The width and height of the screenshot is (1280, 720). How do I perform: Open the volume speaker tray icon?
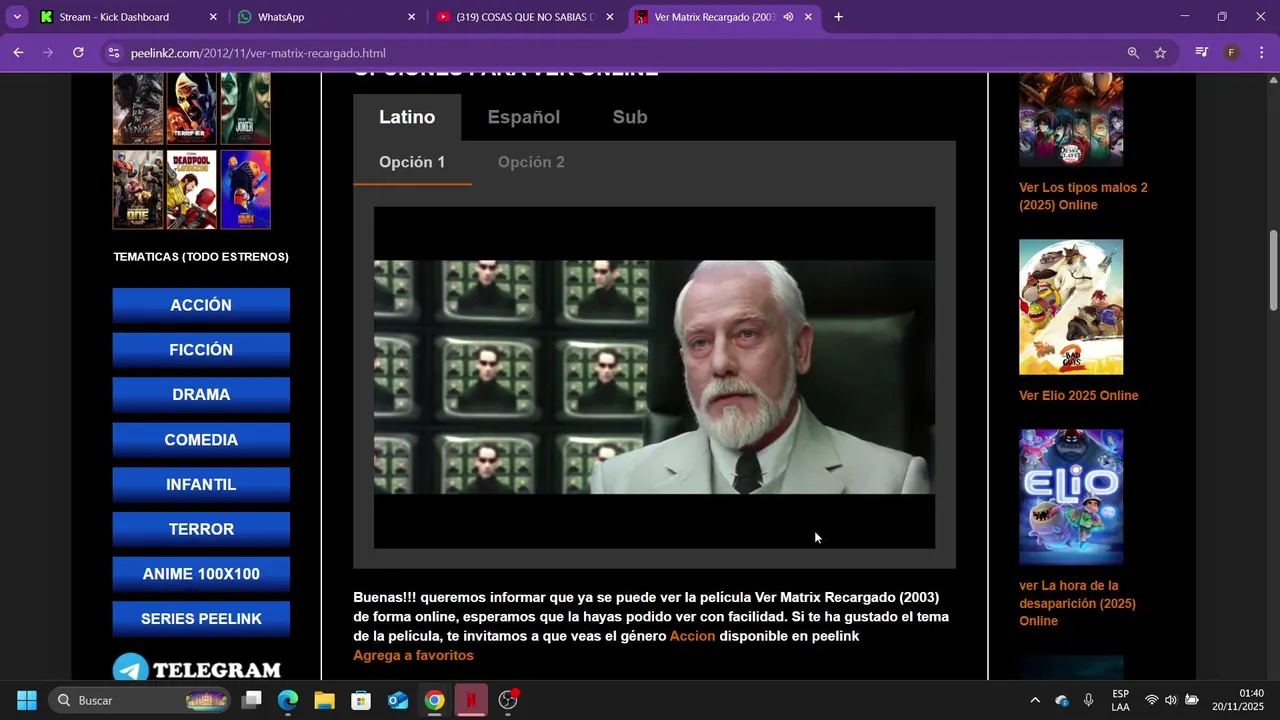click(x=1171, y=700)
